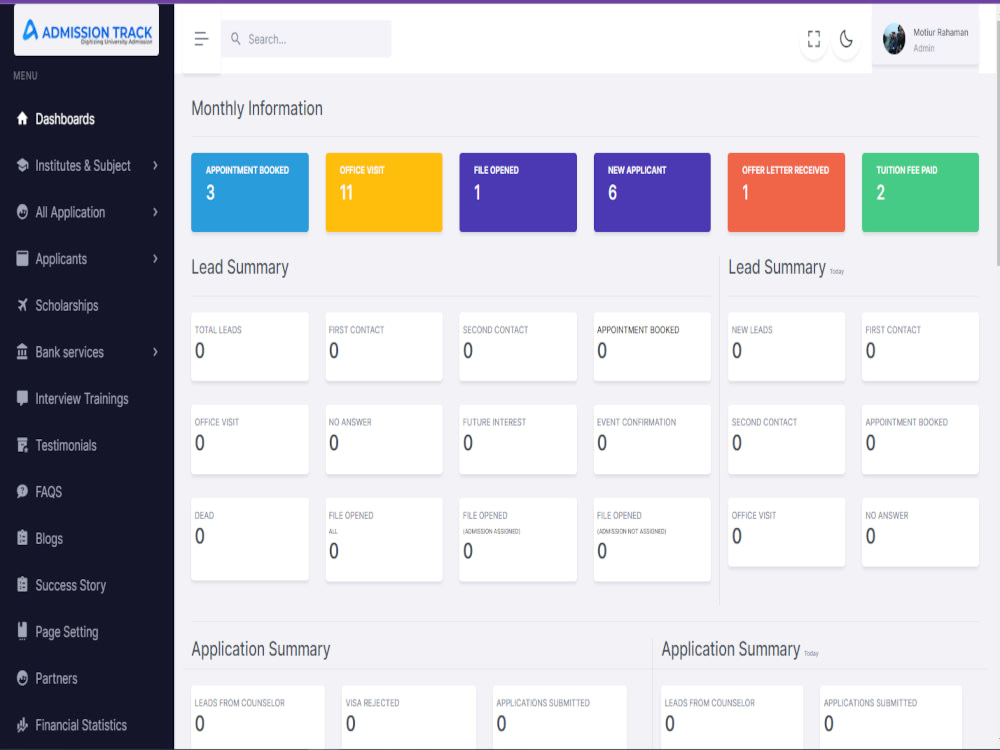The width and height of the screenshot is (1000, 750).
Task: Click the Financial Statistics chart icon
Action: [21, 724]
